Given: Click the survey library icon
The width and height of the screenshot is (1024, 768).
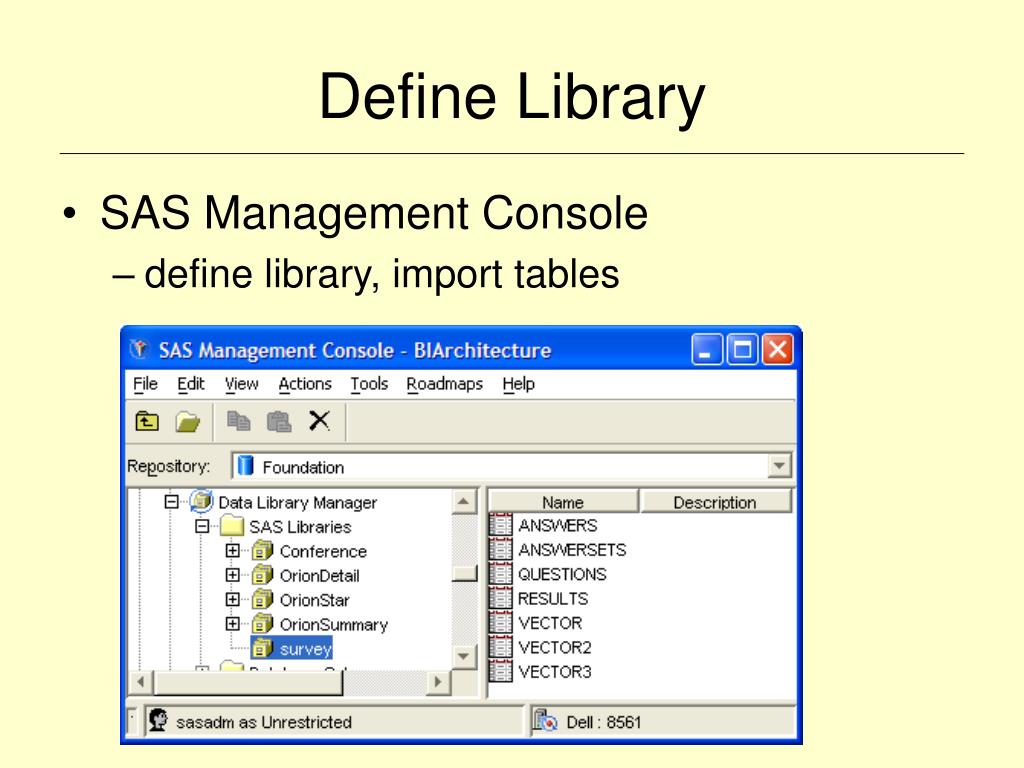Looking at the screenshot, I should click(x=263, y=648).
